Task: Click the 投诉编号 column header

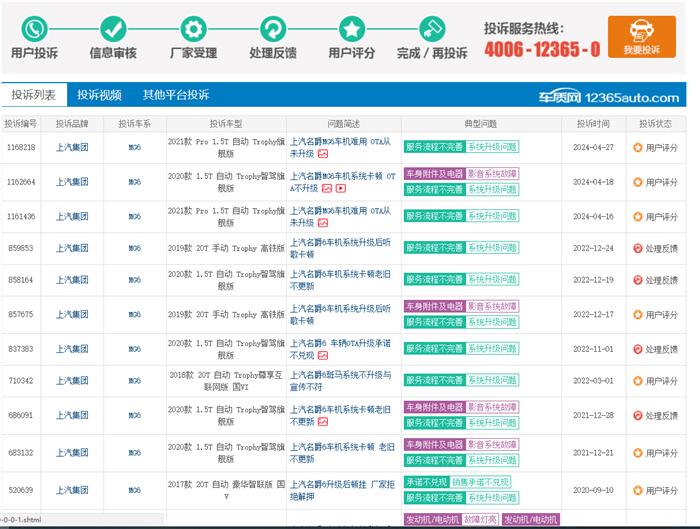Action: pos(21,124)
